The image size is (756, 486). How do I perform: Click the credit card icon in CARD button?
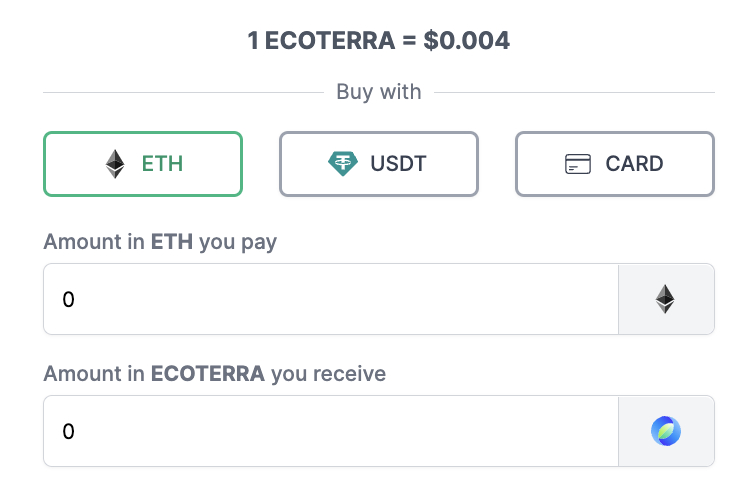(x=578, y=164)
